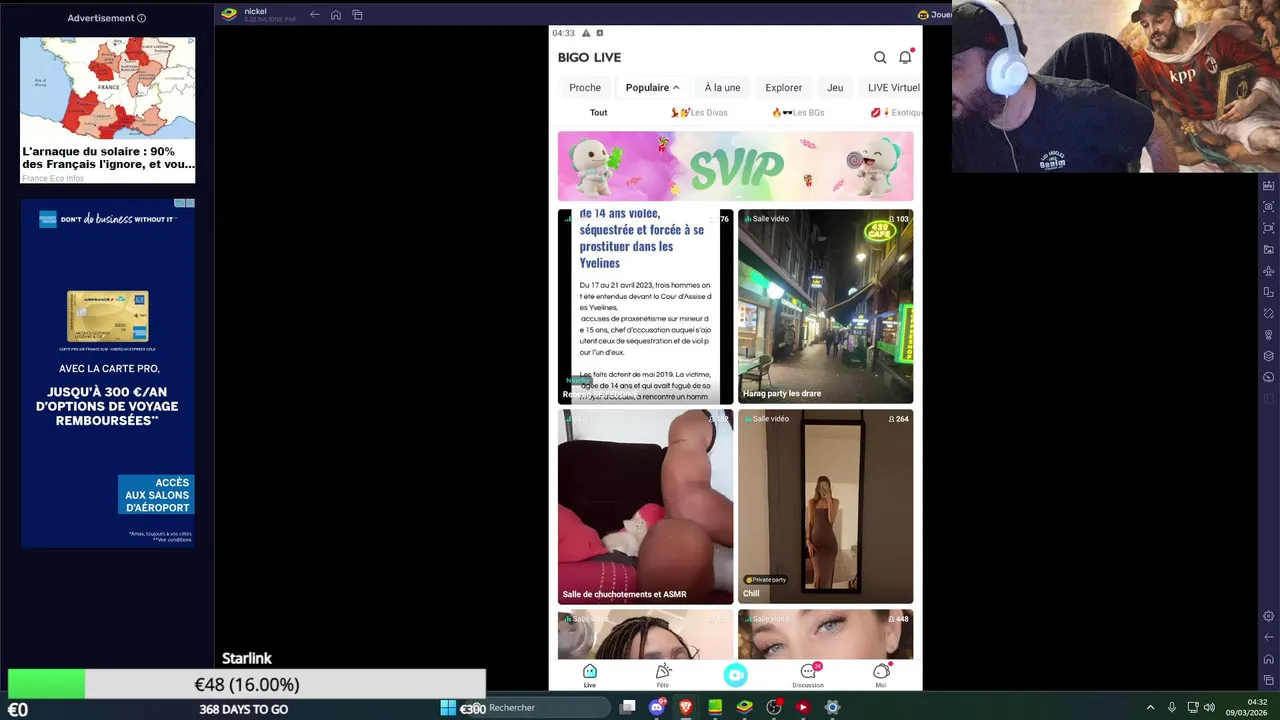Screen dimensions: 1280x720
Task: Open the media folder icon in BlueStacks sidebar
Action: pos(1269,249)
